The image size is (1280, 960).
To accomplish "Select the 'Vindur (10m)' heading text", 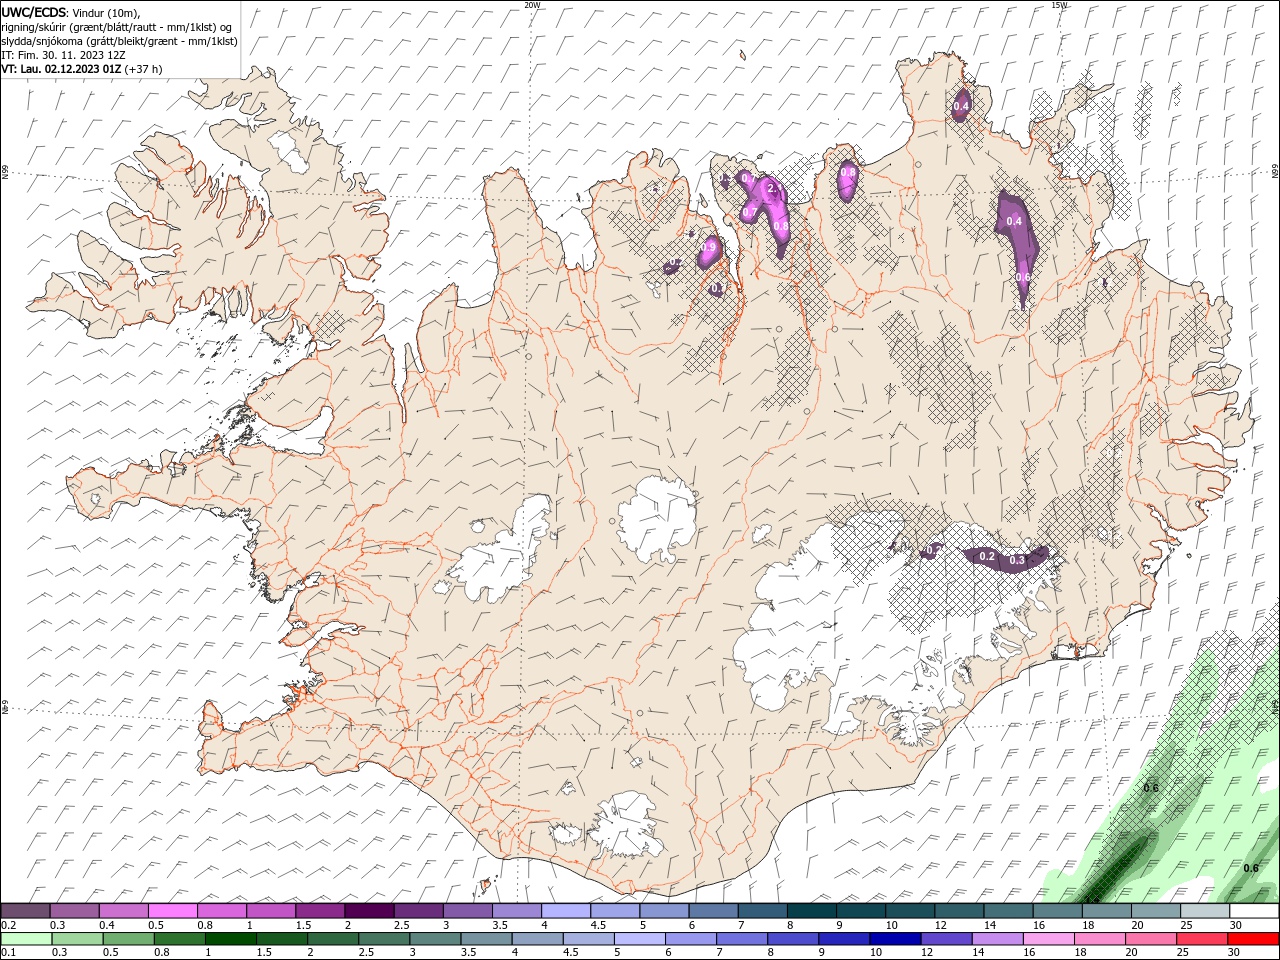I will 107,12.
